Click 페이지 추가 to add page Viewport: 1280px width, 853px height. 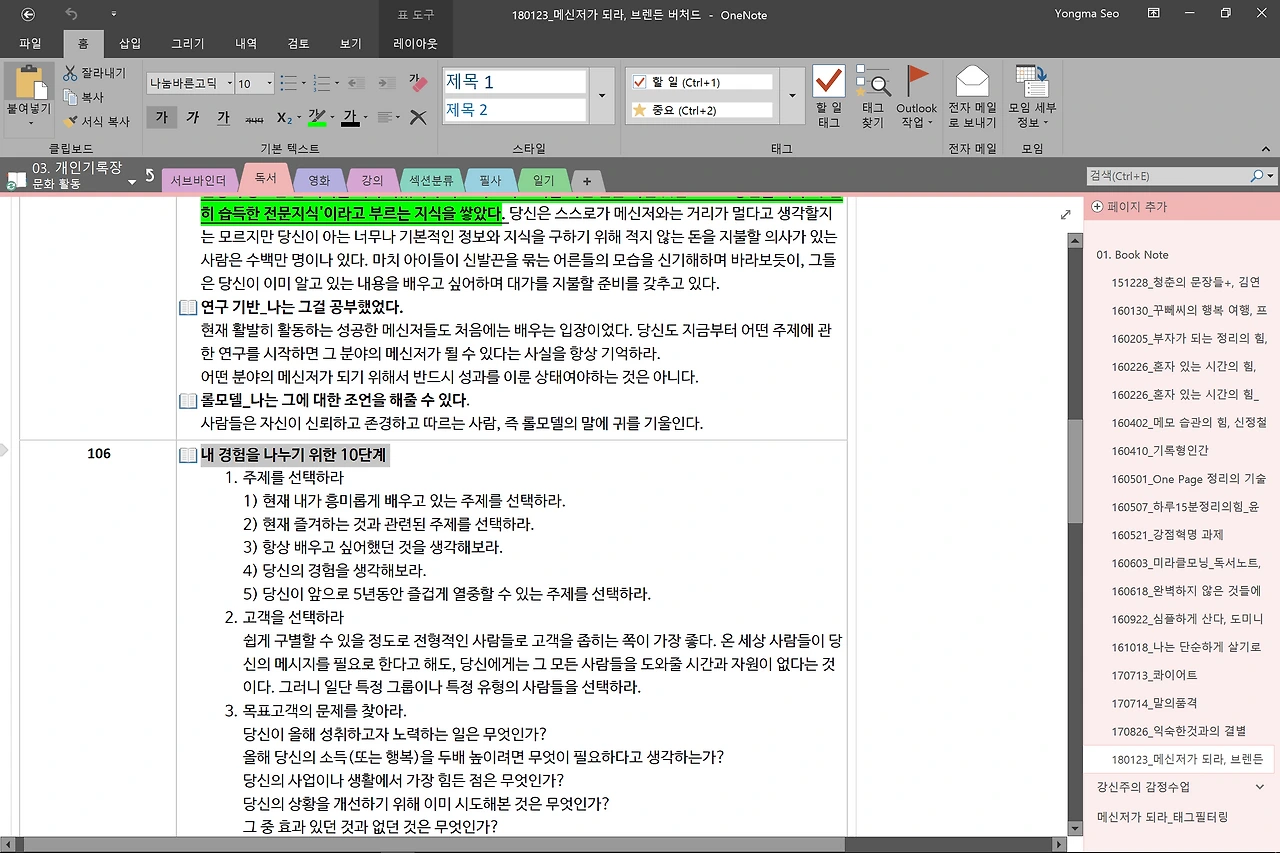[x=1130, y=207]
